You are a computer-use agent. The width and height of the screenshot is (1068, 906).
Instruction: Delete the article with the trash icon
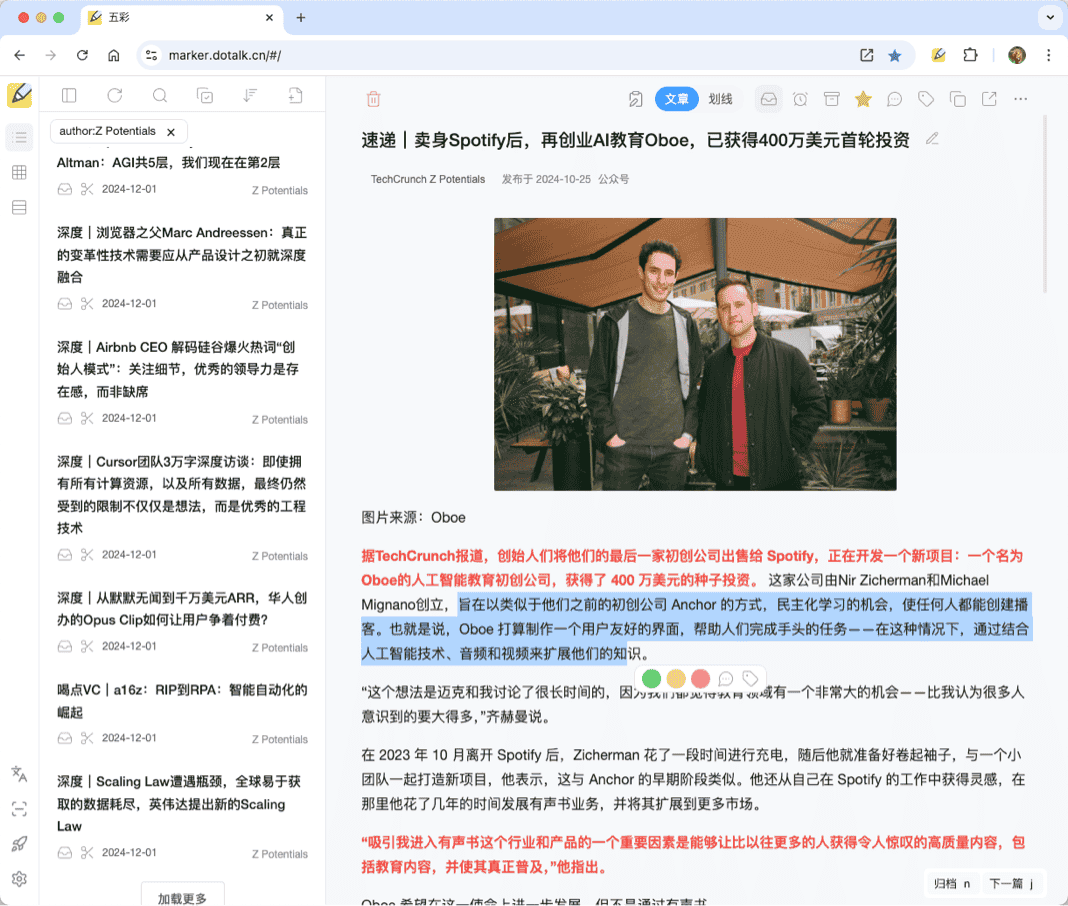pyautogui.click(x=373, y=99)
